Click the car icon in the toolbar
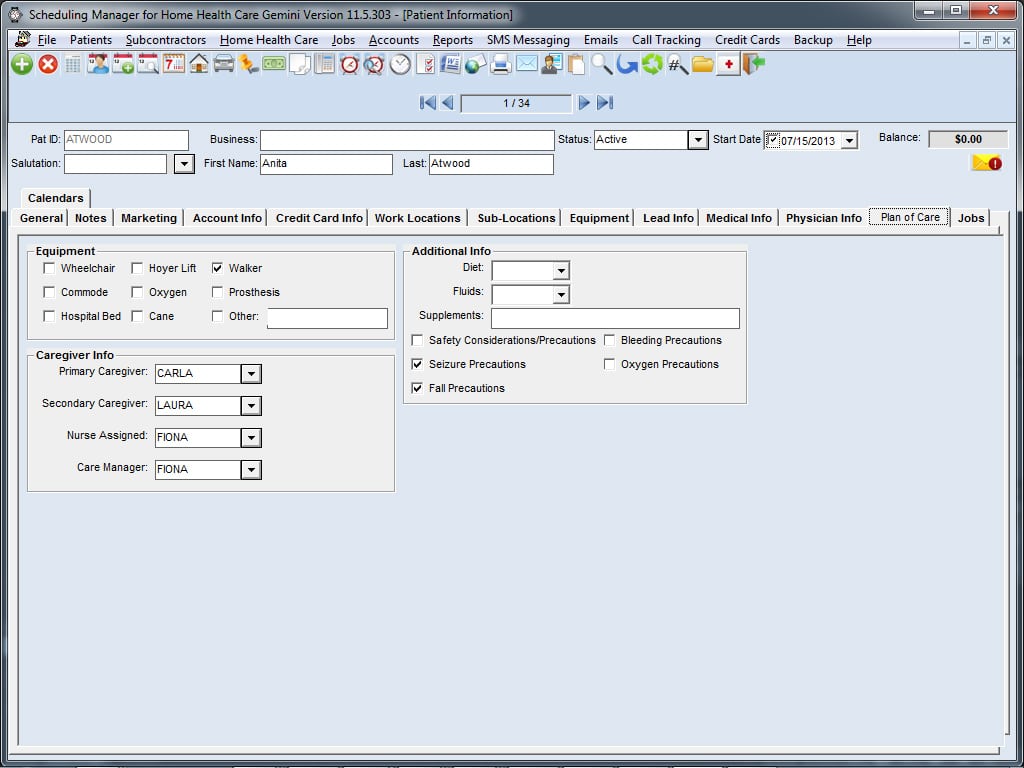The image size is (1024, 768). click(x=223, y=64)
